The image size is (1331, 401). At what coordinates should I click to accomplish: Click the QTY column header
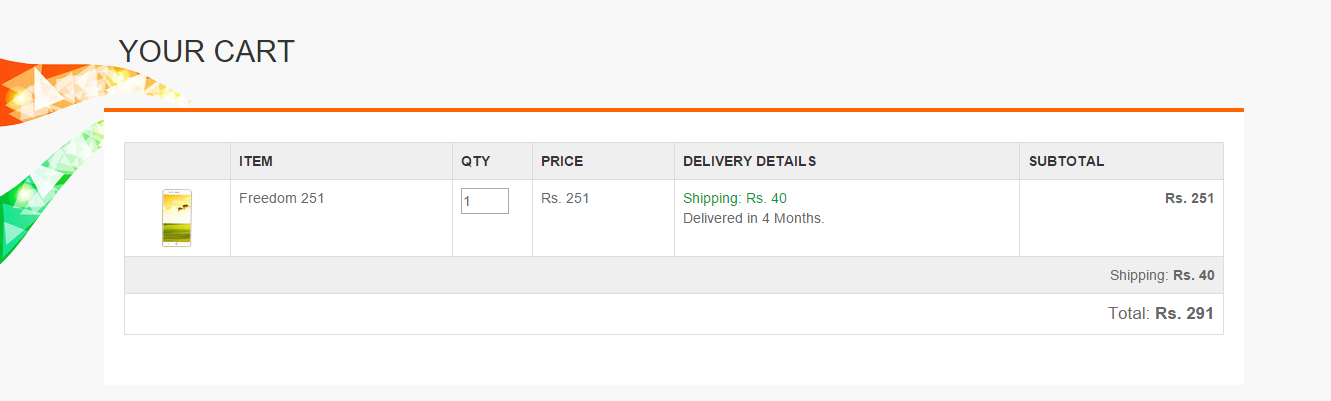[476, 161]
